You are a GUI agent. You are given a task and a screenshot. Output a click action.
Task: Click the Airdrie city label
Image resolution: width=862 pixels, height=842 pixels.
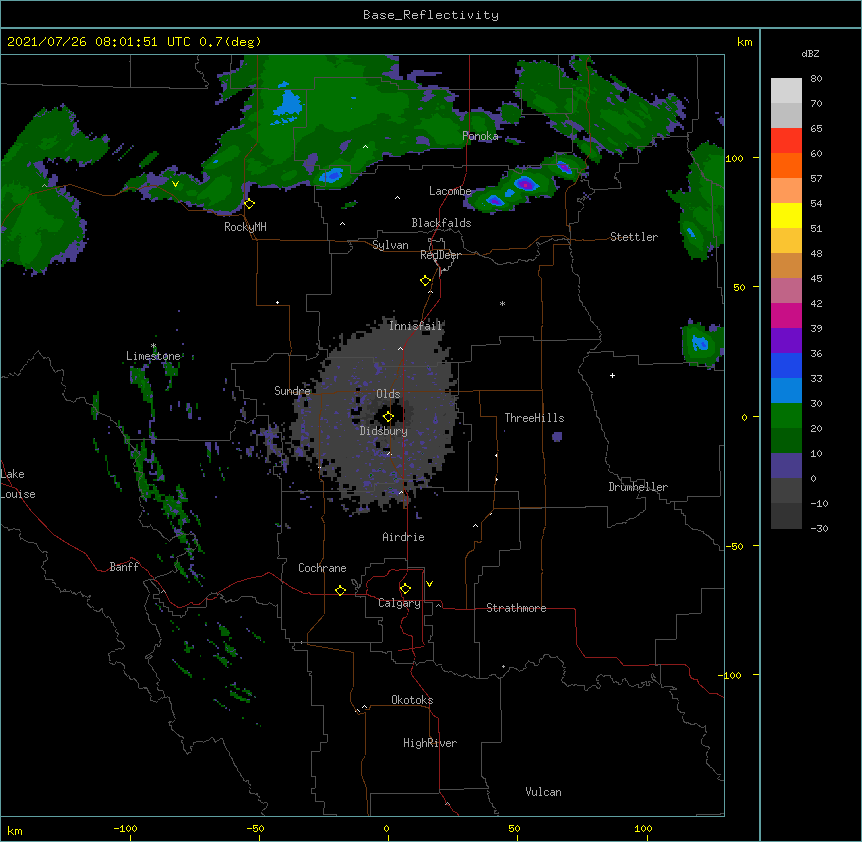pos(404,537)
